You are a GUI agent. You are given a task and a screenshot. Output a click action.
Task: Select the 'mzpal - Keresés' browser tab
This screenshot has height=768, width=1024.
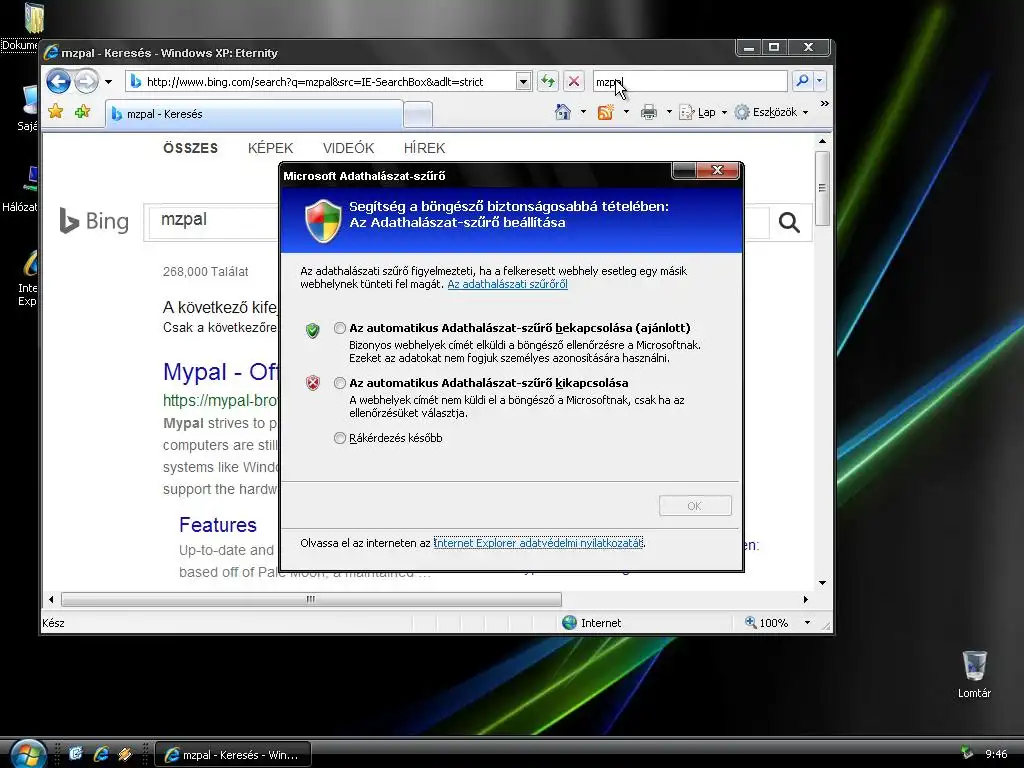[253, 114]
